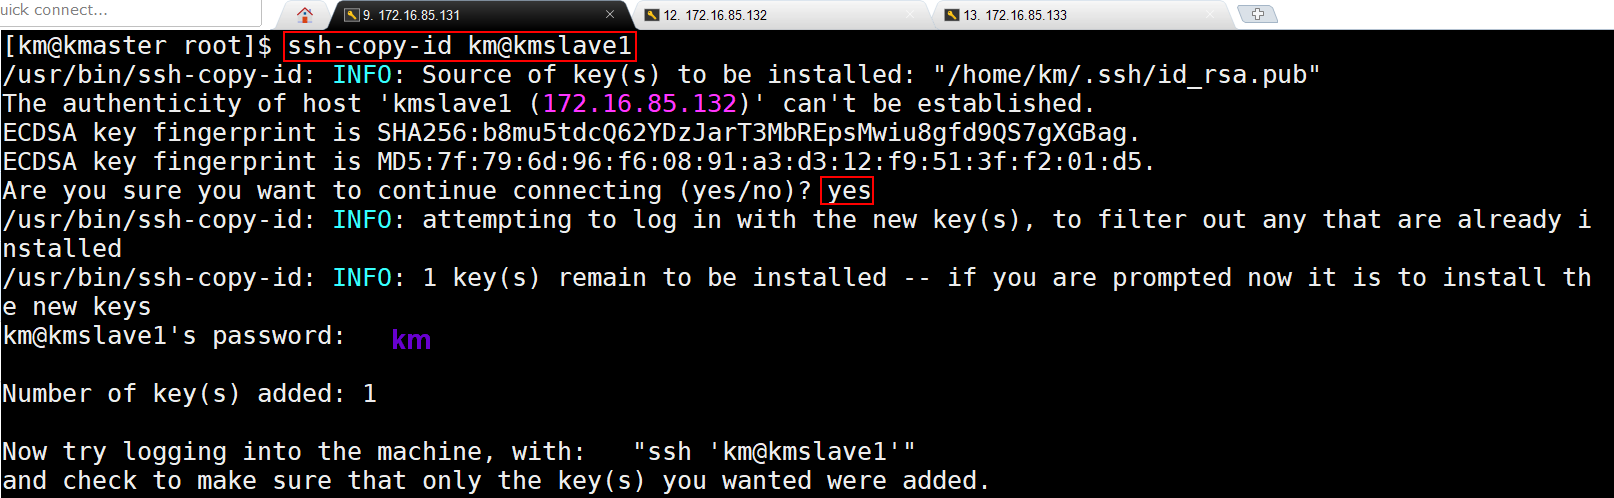Click the first cyan INFO label
This screenshot has height=498, width=1614.
click(362, 75)
